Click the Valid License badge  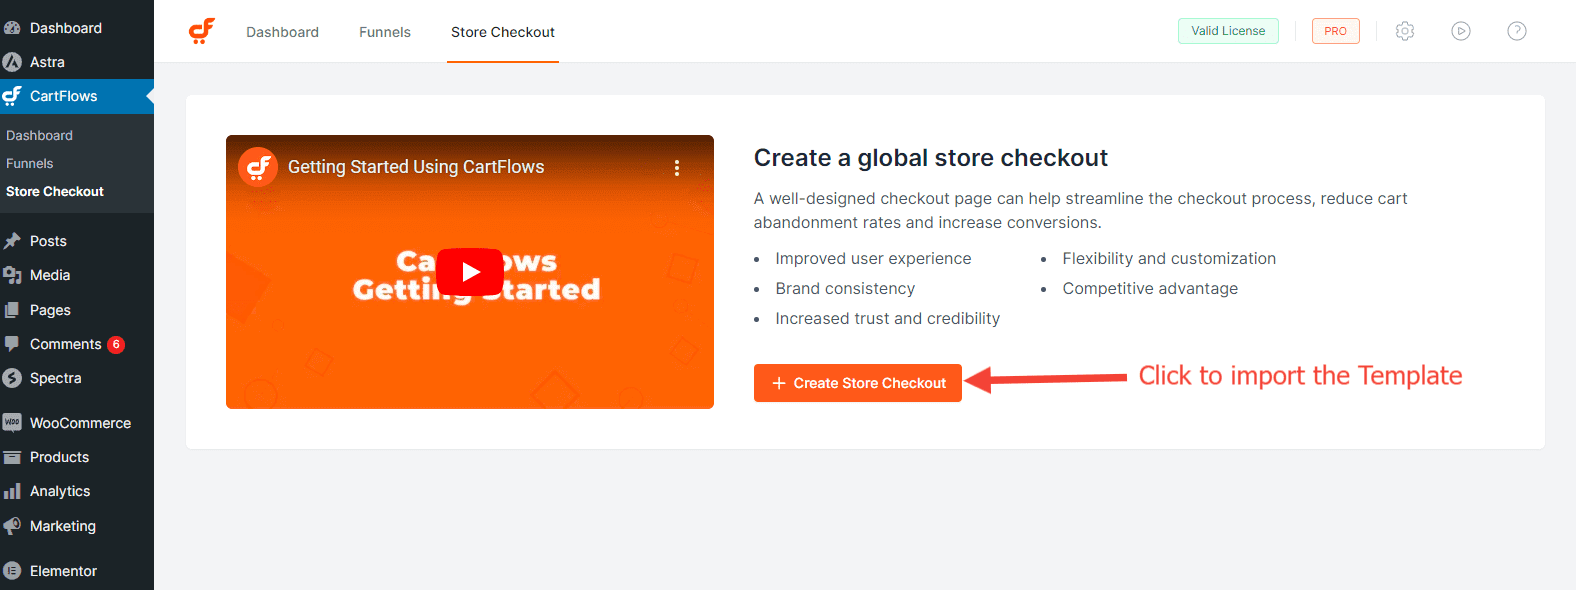pos(1228,31)
